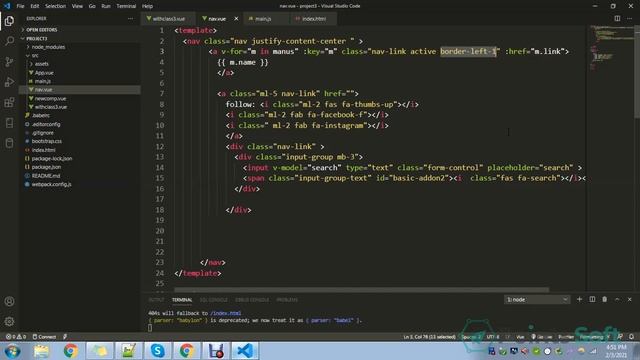Viewport: 640px width, 360px height.
Task: Click the editor horizontal scrollbar
Action: click(361, 290)
